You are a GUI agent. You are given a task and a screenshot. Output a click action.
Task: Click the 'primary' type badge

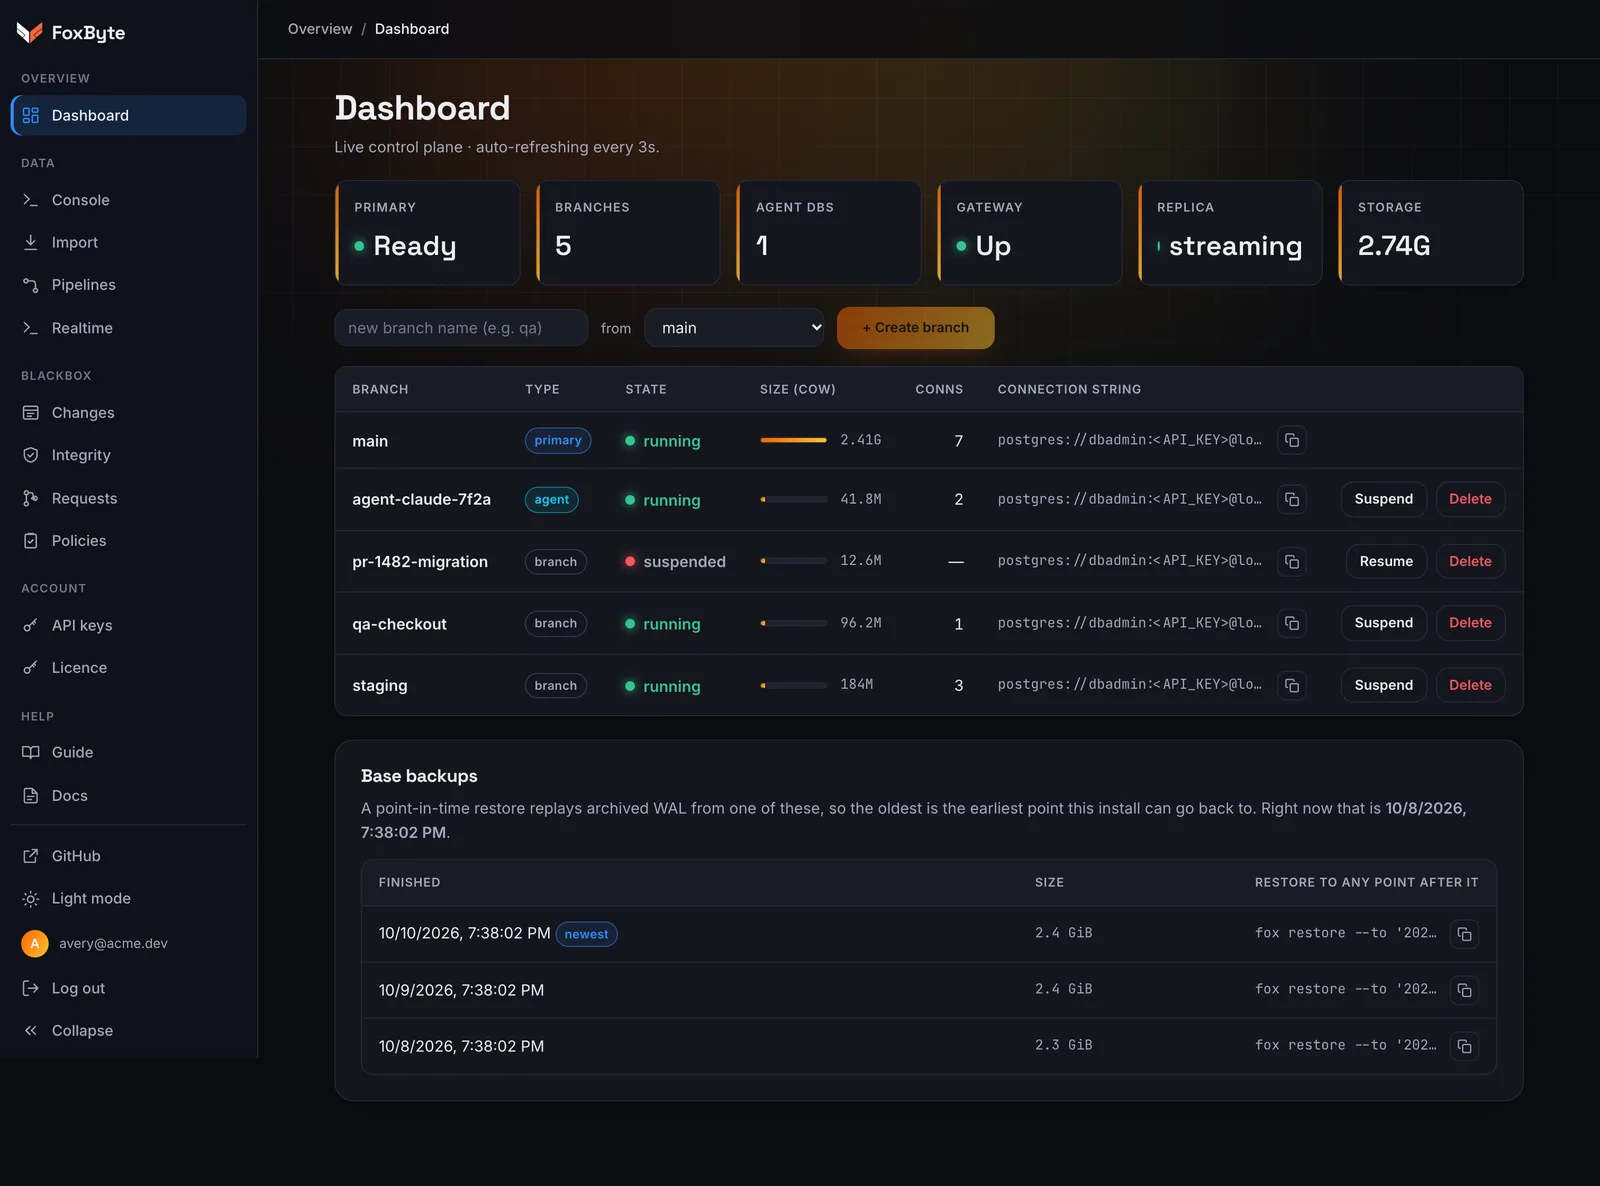(558, 441)
